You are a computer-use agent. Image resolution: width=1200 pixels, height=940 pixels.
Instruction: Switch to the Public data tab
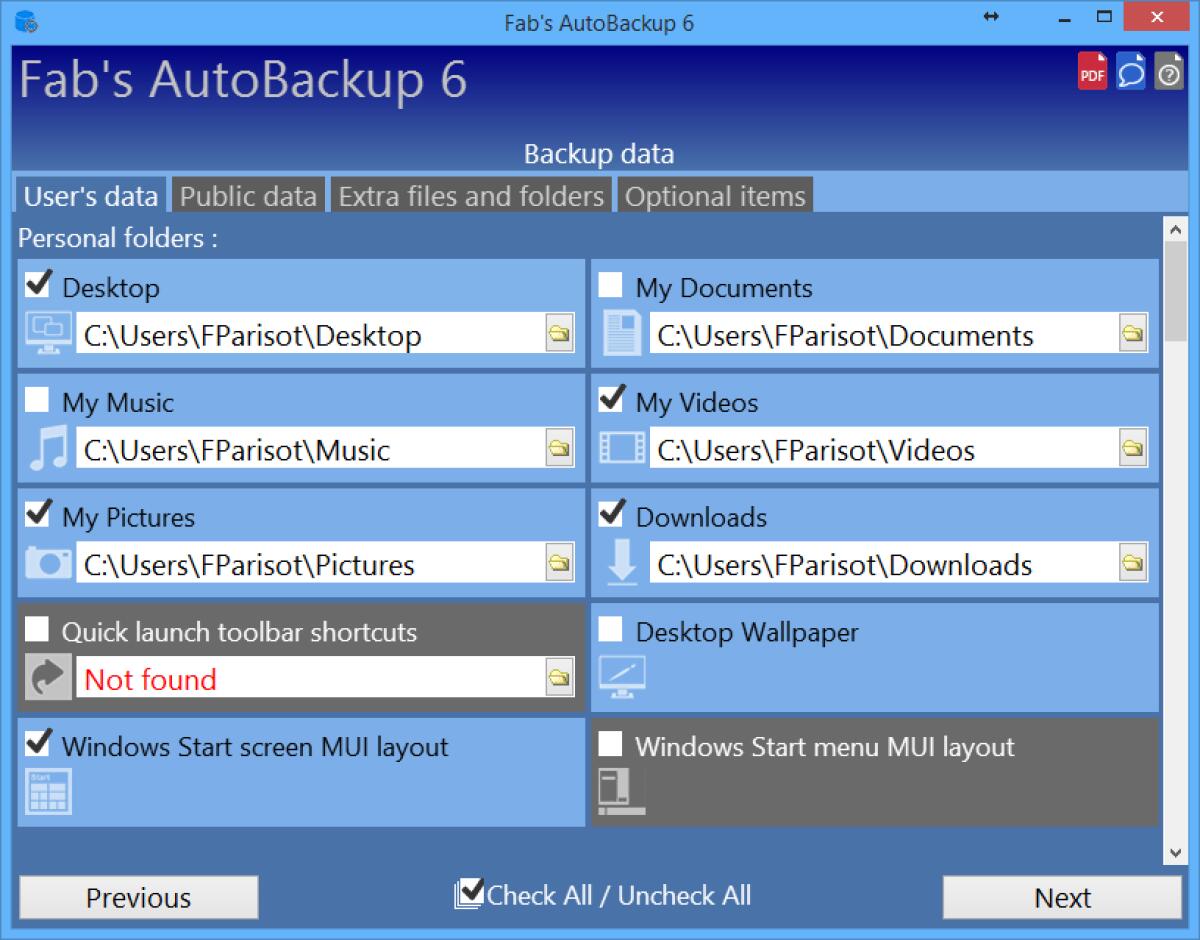click(248, 196)
